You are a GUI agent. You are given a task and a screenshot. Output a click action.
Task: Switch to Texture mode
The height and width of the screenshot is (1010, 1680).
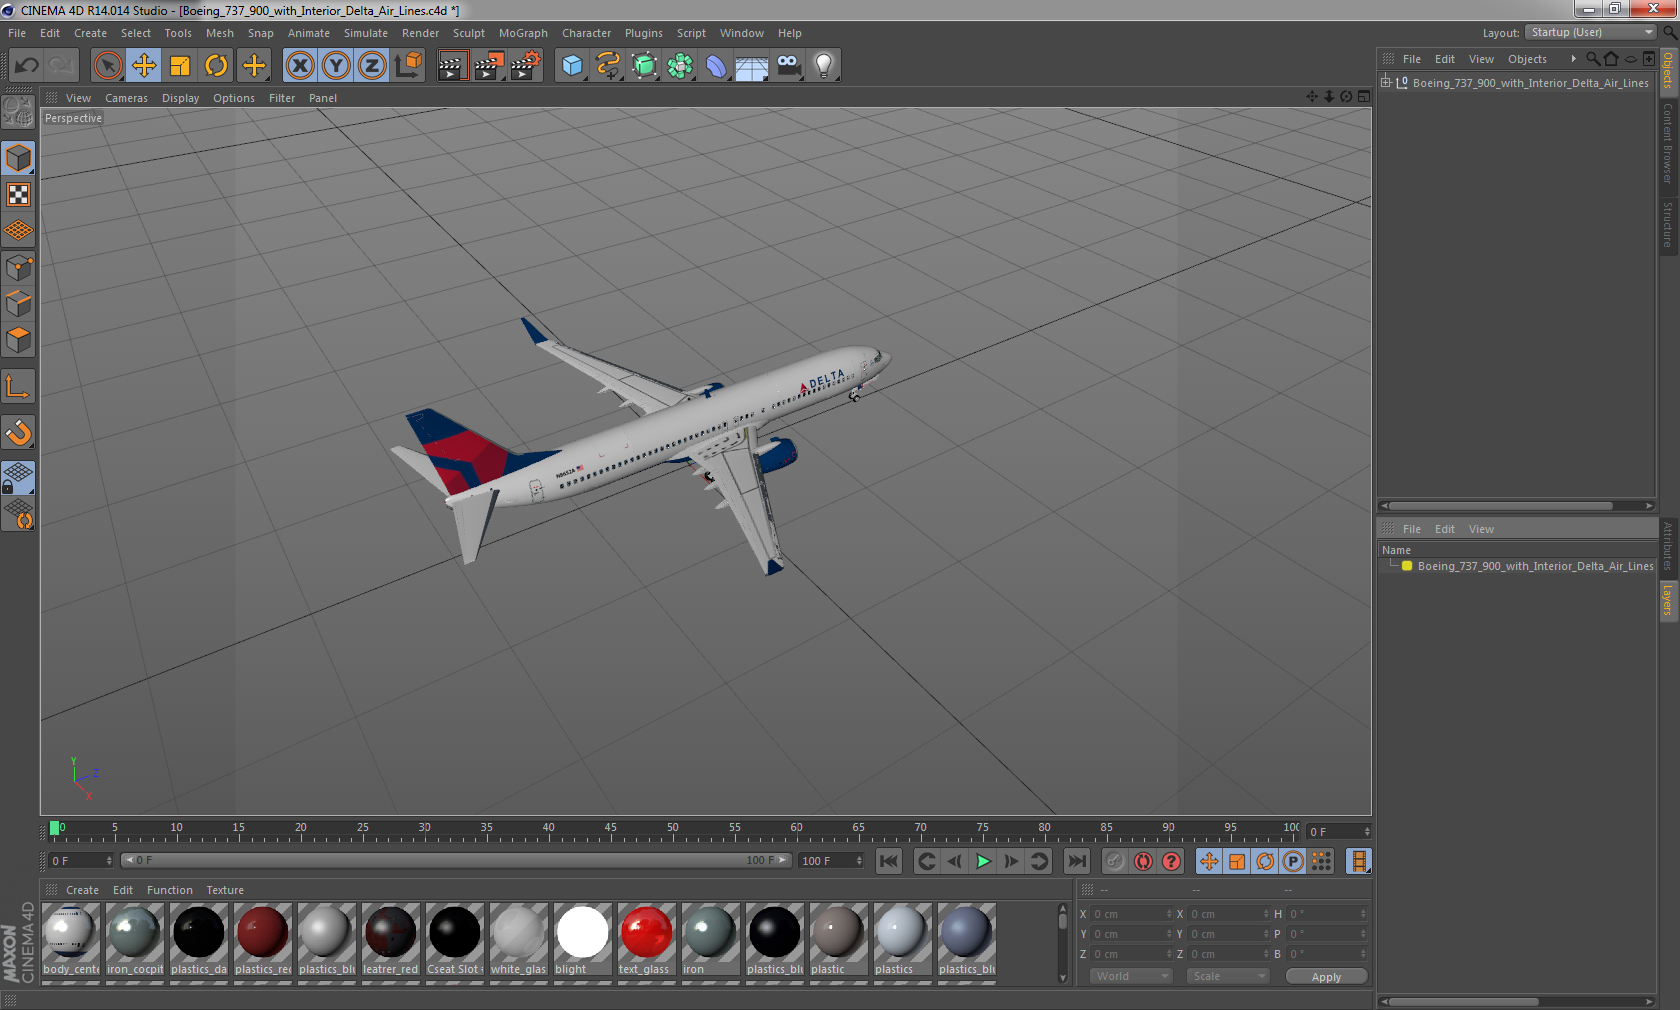click(18, 195)
